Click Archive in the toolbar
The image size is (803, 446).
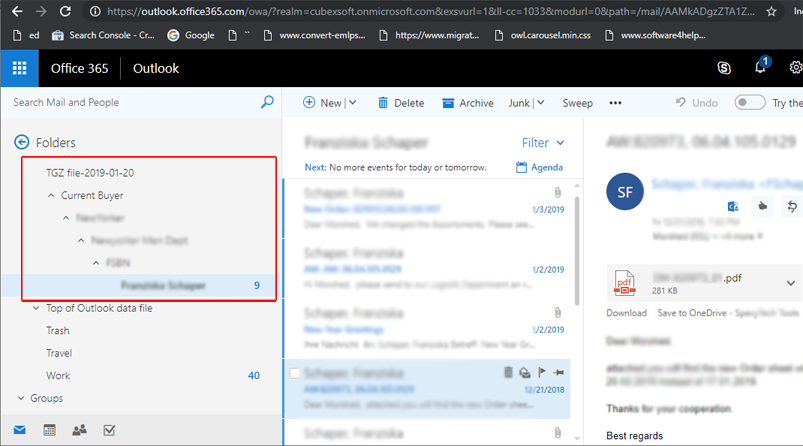click(x=468, y=103)
